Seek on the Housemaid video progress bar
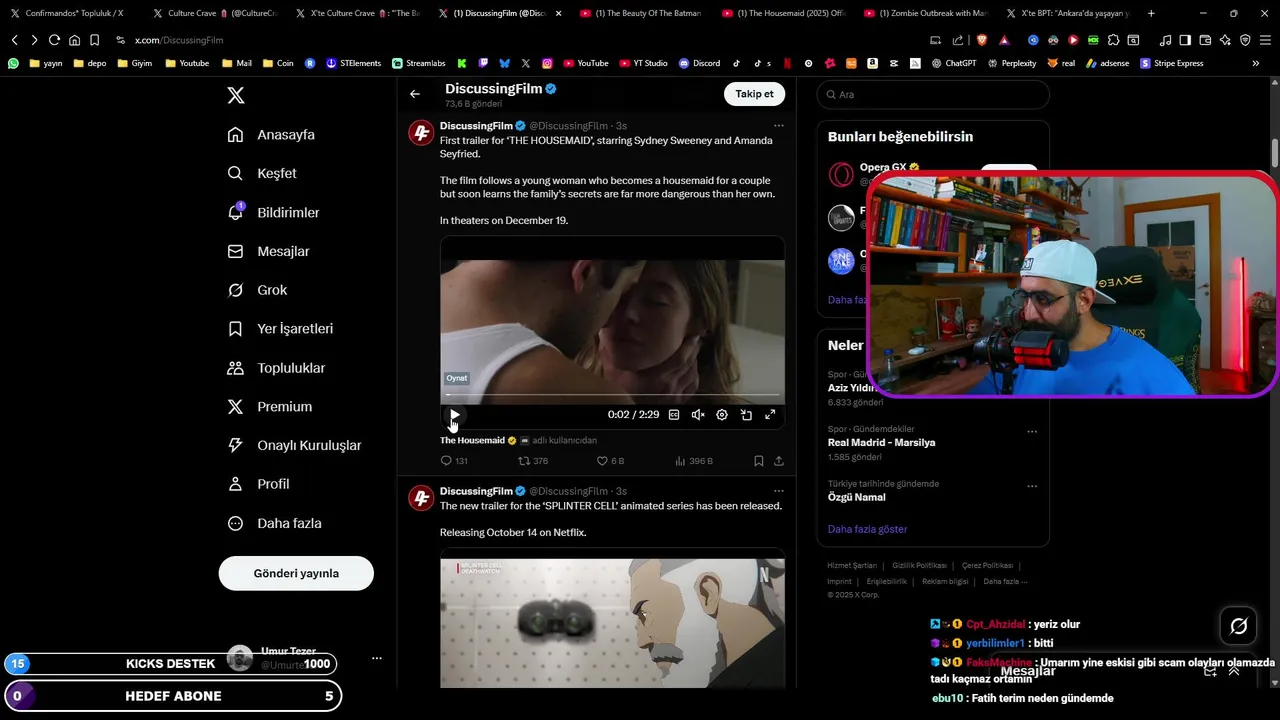This screenshot has height=720, width=1280. tap(612, 395)
